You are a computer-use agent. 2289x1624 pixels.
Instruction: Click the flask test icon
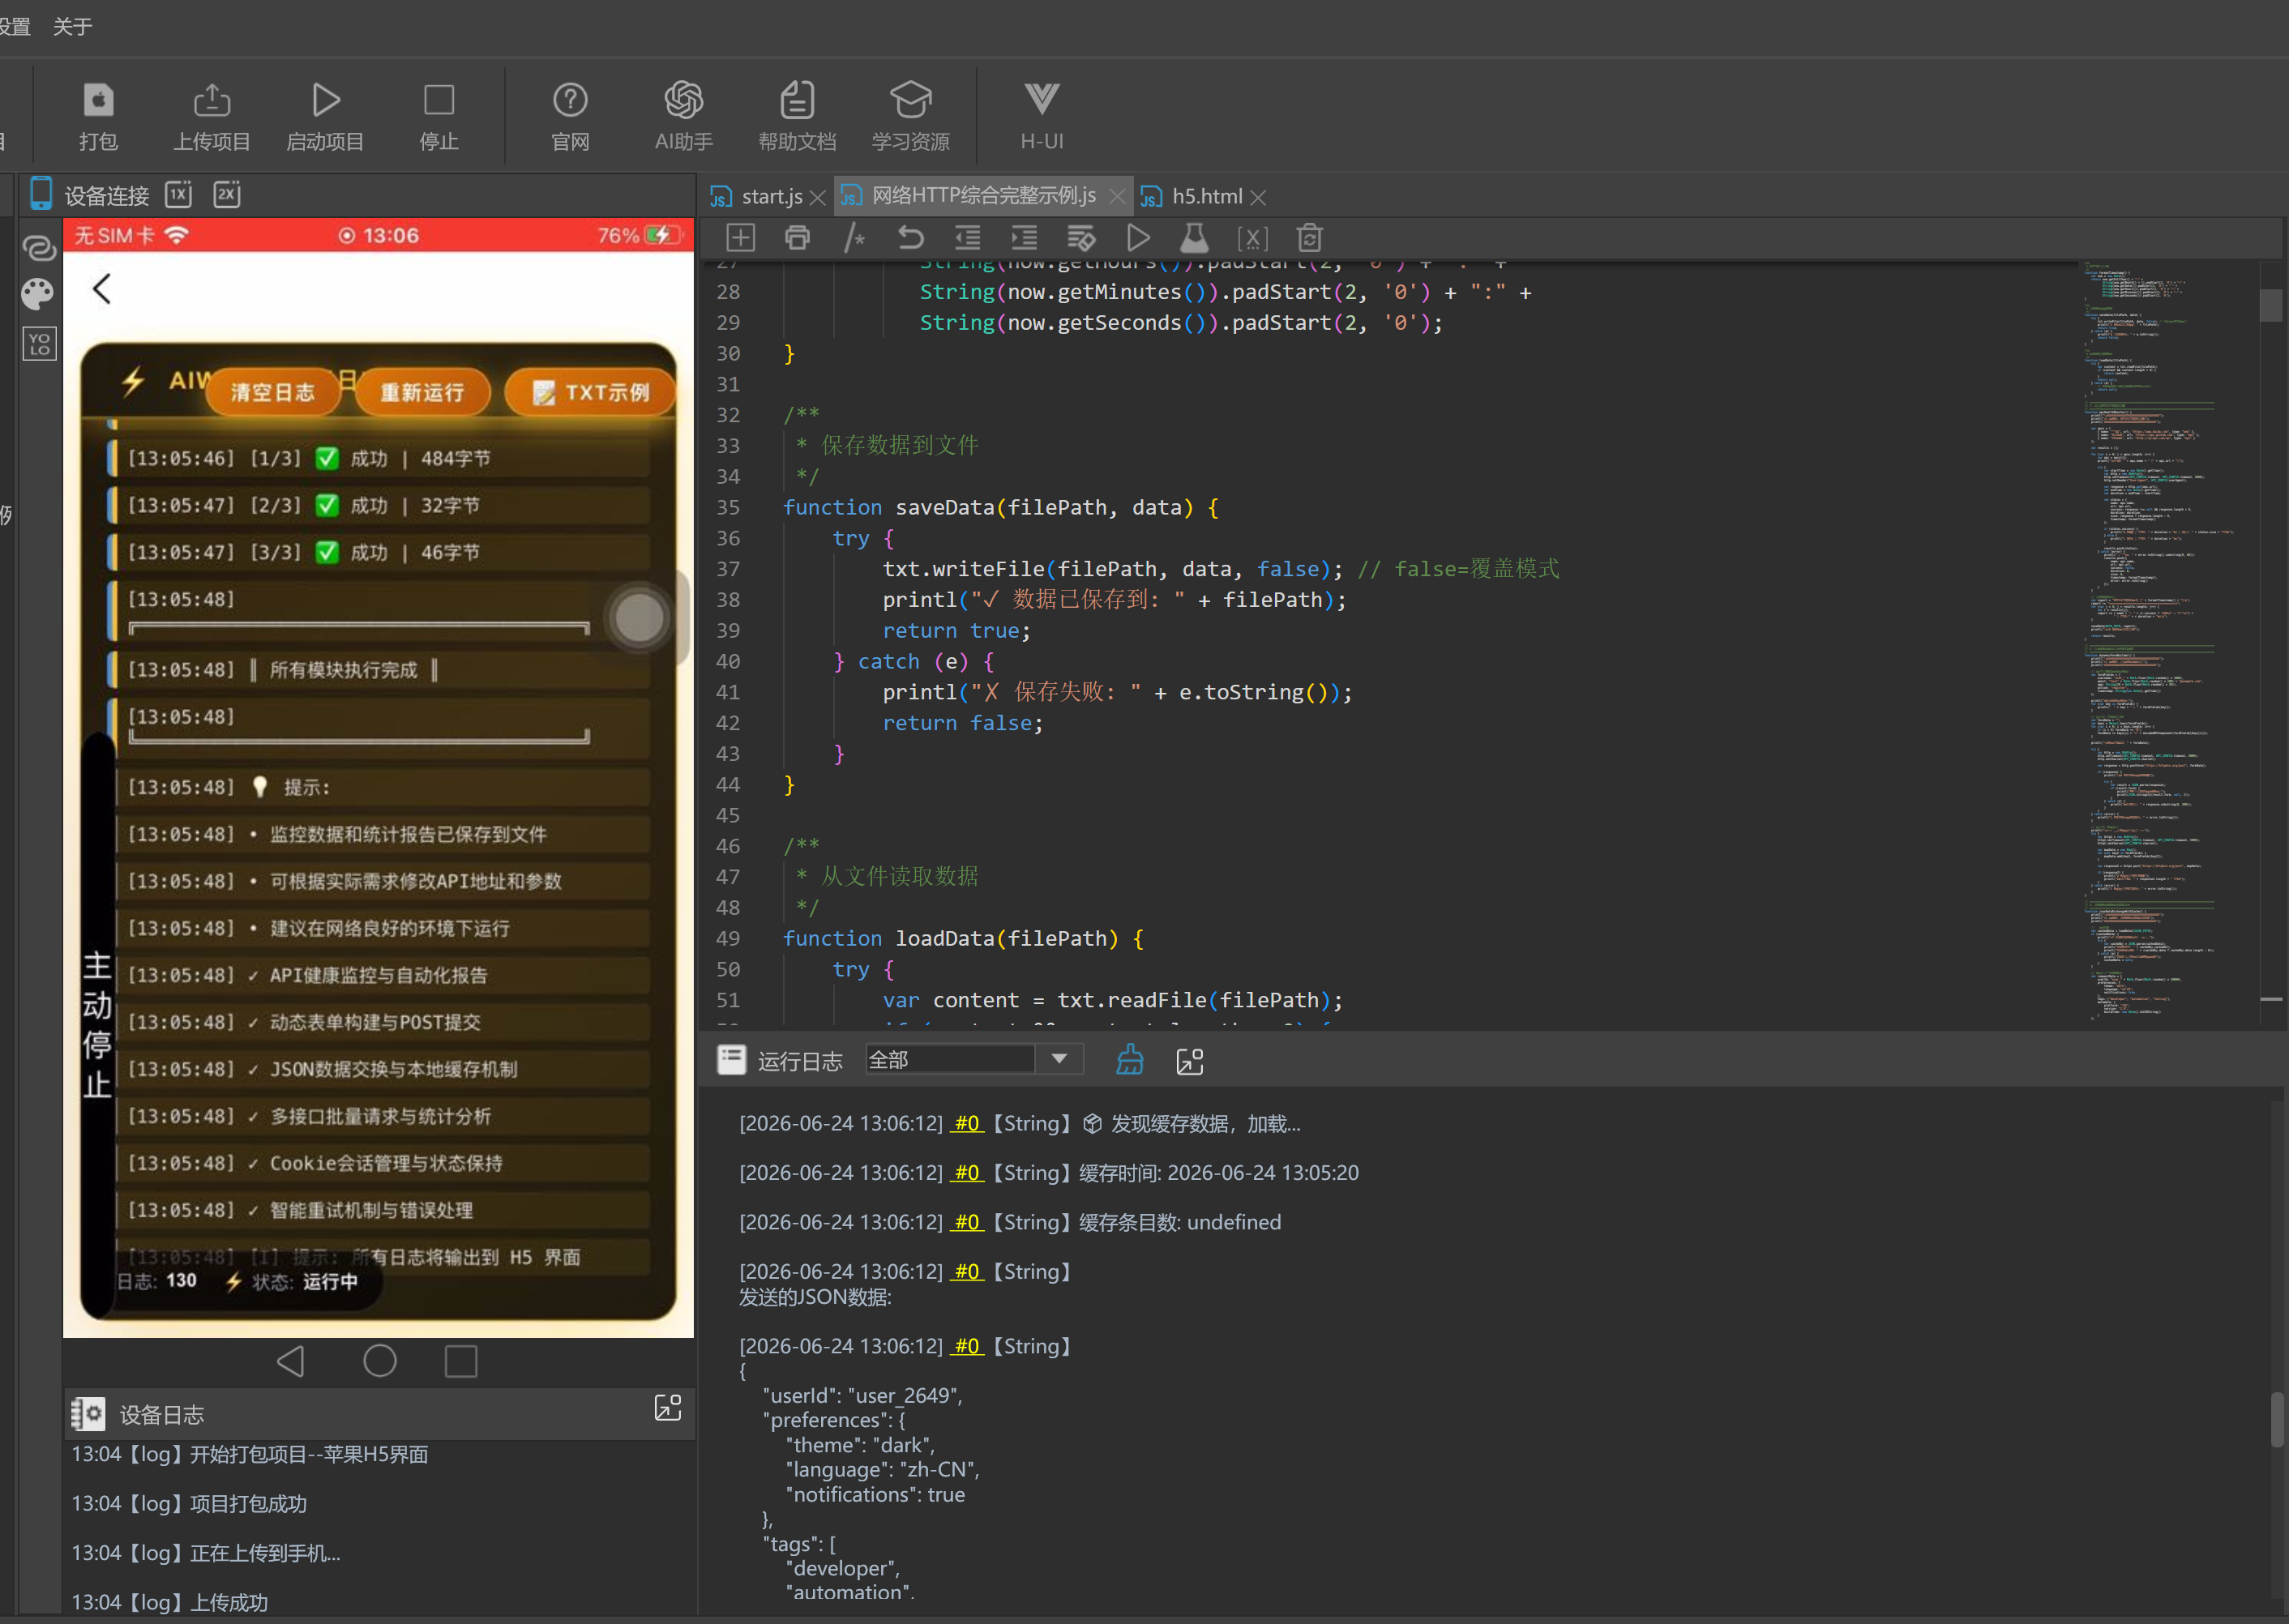(x=1195, y=238)
